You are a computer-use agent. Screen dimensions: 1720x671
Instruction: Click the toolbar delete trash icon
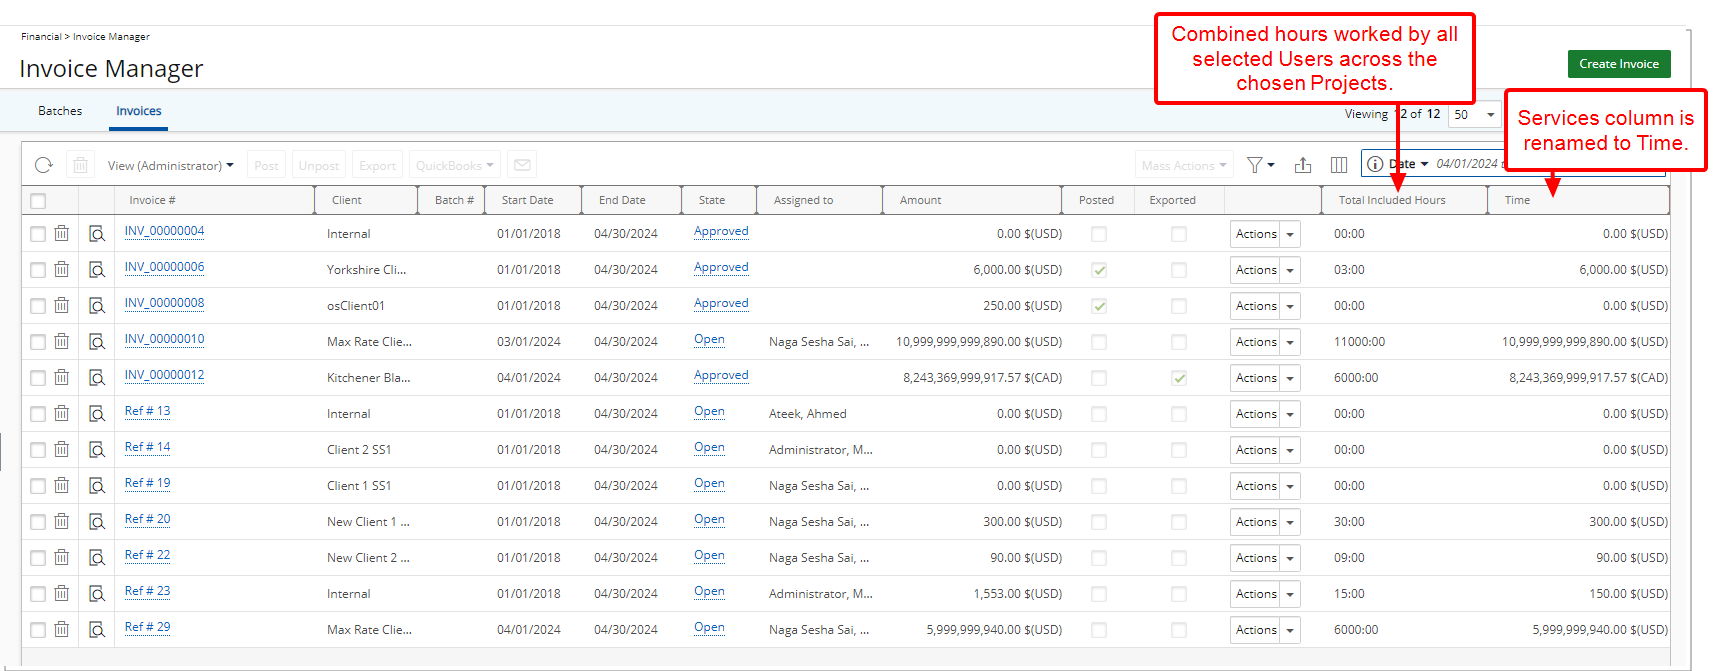pos(81,165)
